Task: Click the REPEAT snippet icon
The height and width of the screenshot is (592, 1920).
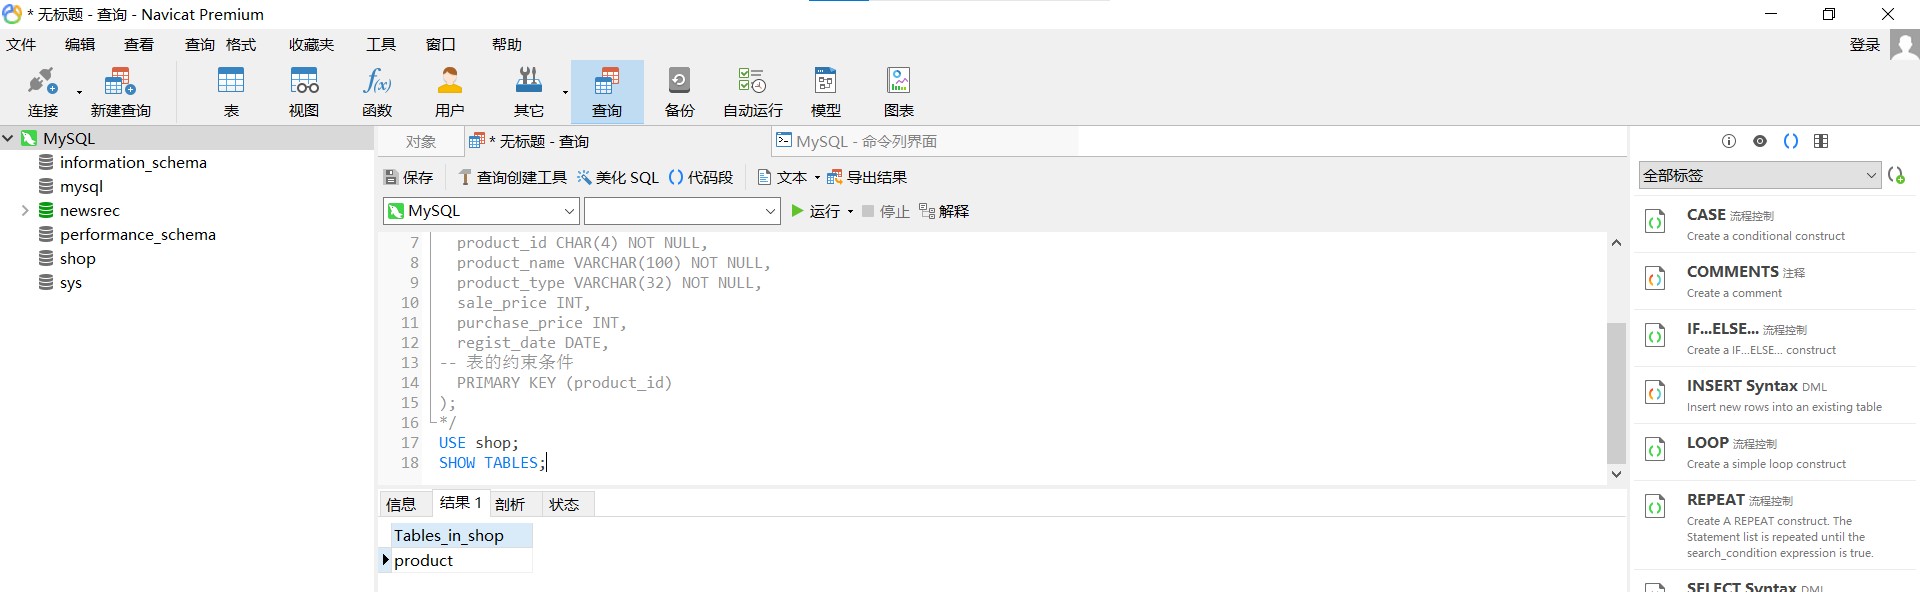Action: tap(1656, 506)
